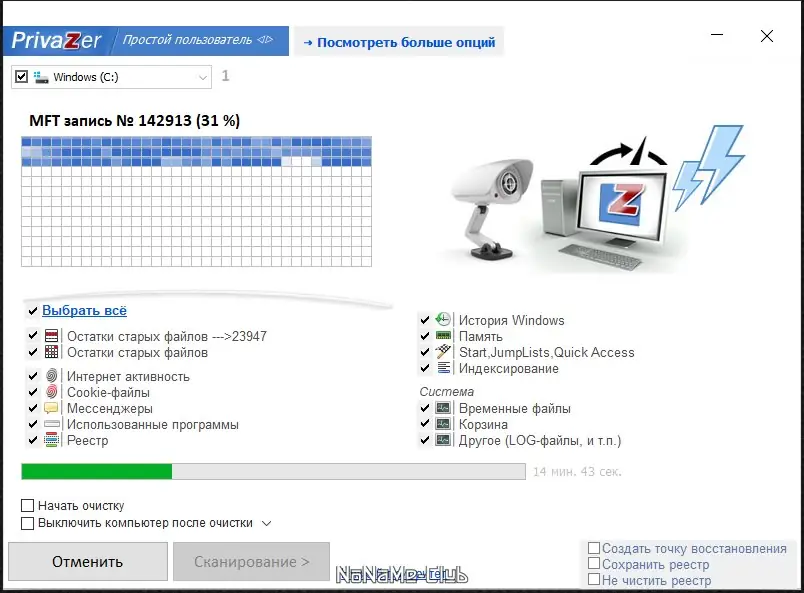The image size is (804, 593).
Task: Uncheck Cookie-файлы checkmark
Action: (33, 392)
